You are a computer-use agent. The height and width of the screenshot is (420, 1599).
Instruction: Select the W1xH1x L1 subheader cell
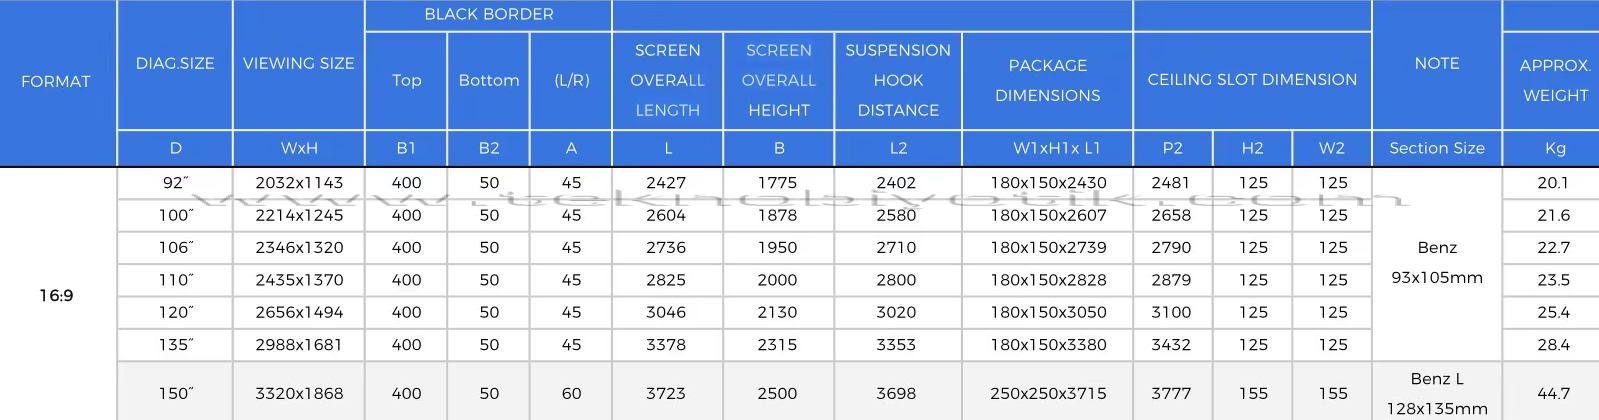coord(1048,148)
